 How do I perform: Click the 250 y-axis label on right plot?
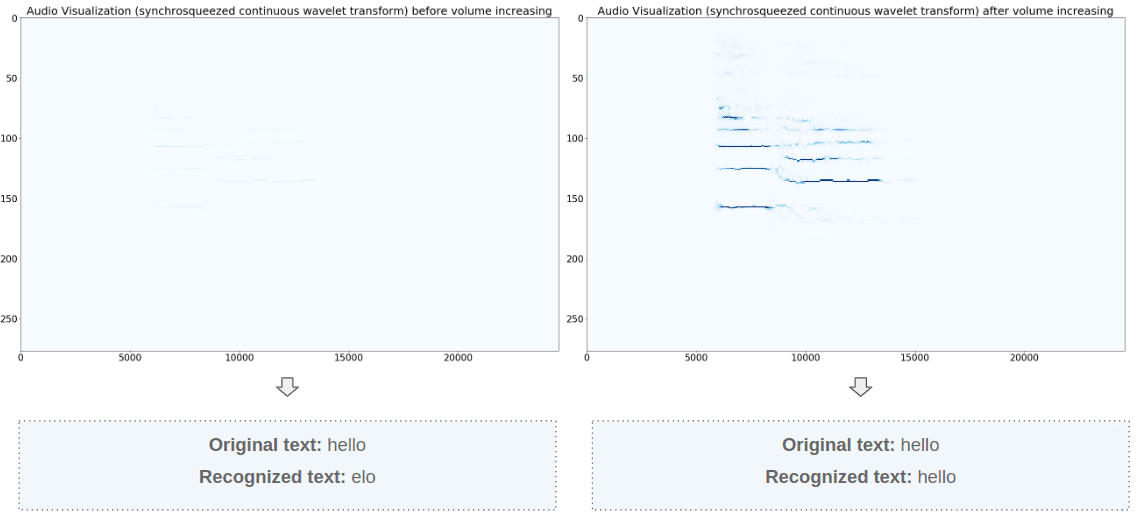(576, 319)
